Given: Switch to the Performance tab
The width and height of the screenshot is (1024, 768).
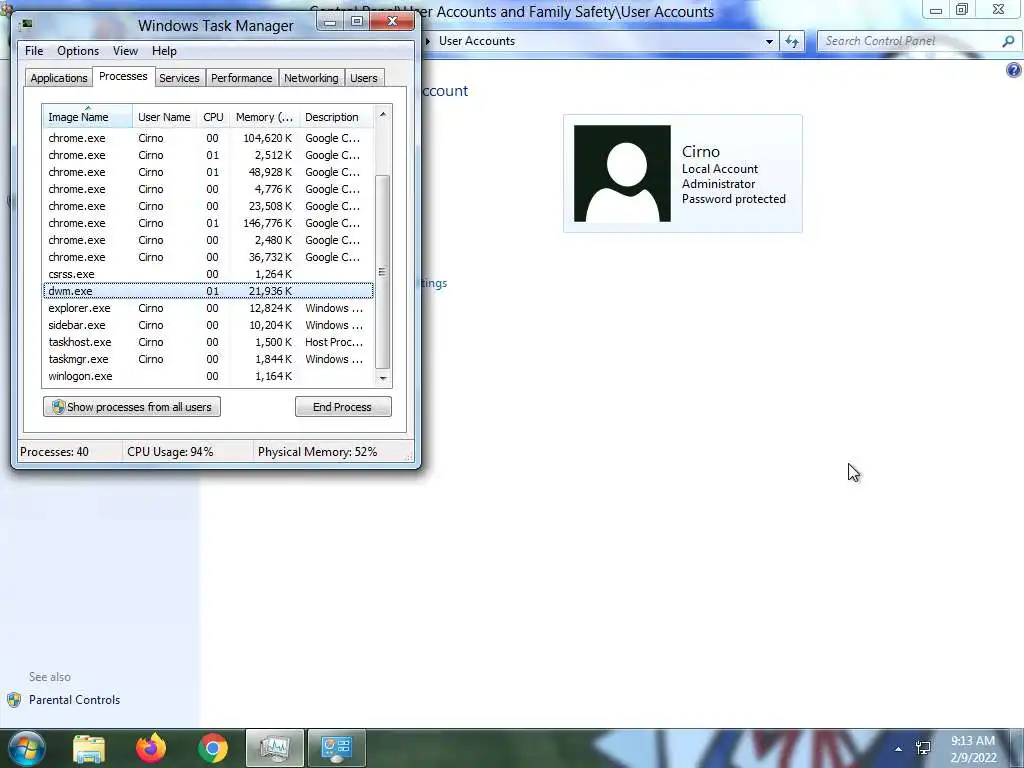Looking at the screenshot, I should click(x=242, y=78).
